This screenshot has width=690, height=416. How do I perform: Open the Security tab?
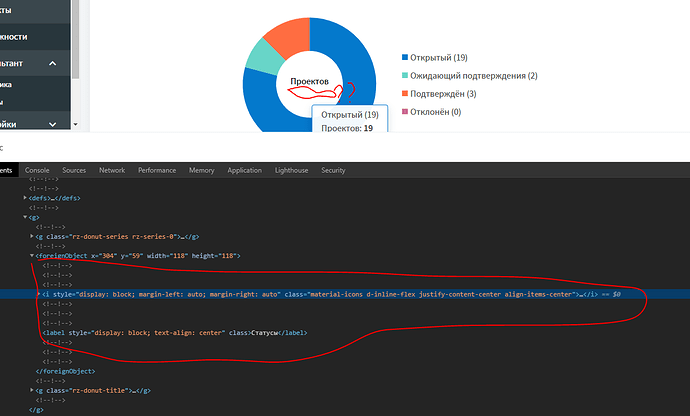333,170
